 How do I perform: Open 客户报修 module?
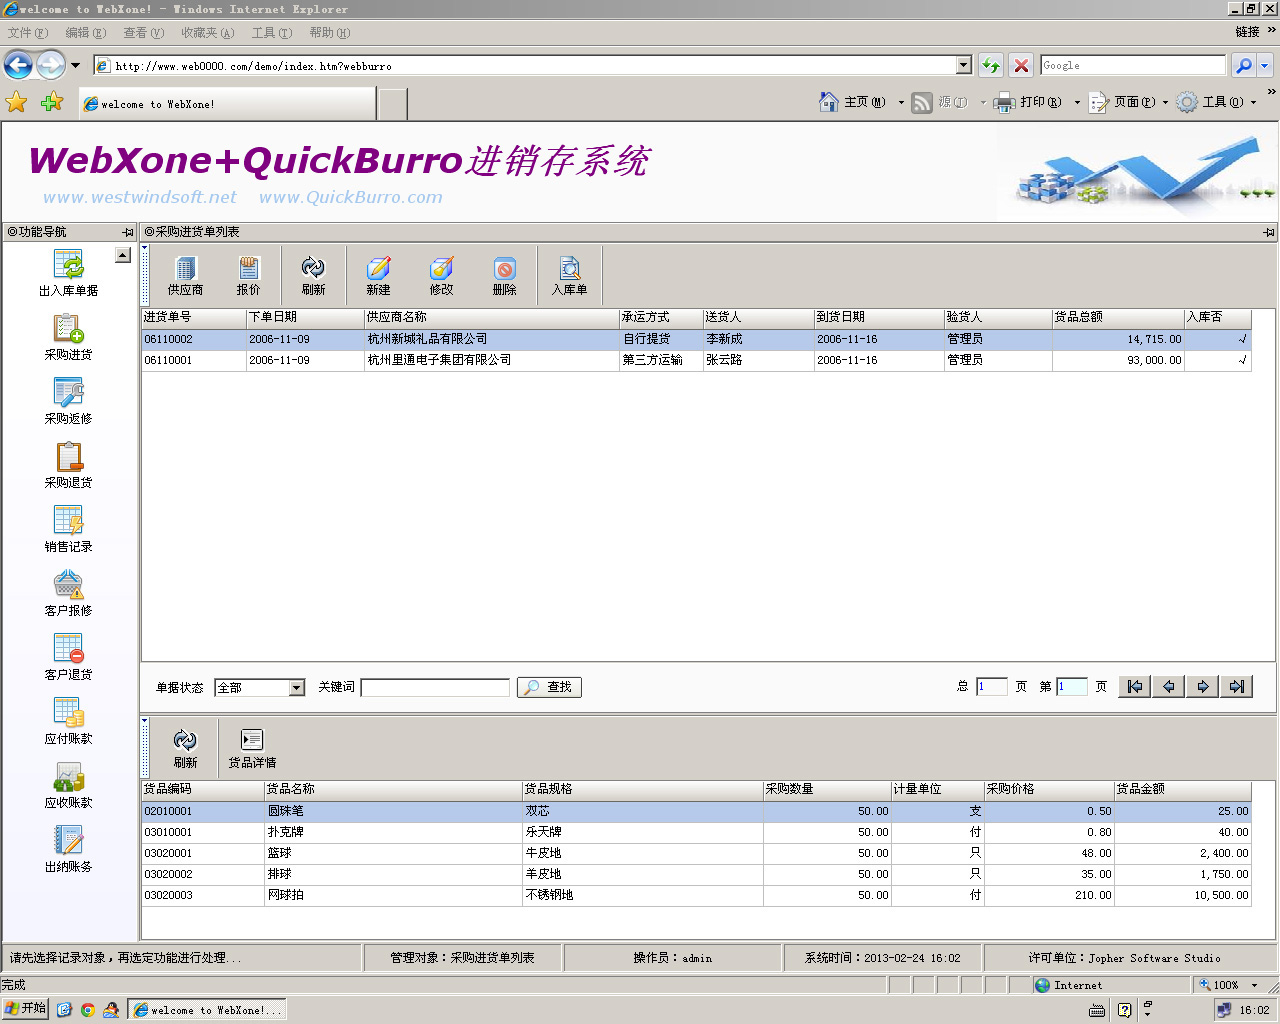click(68, 593)
